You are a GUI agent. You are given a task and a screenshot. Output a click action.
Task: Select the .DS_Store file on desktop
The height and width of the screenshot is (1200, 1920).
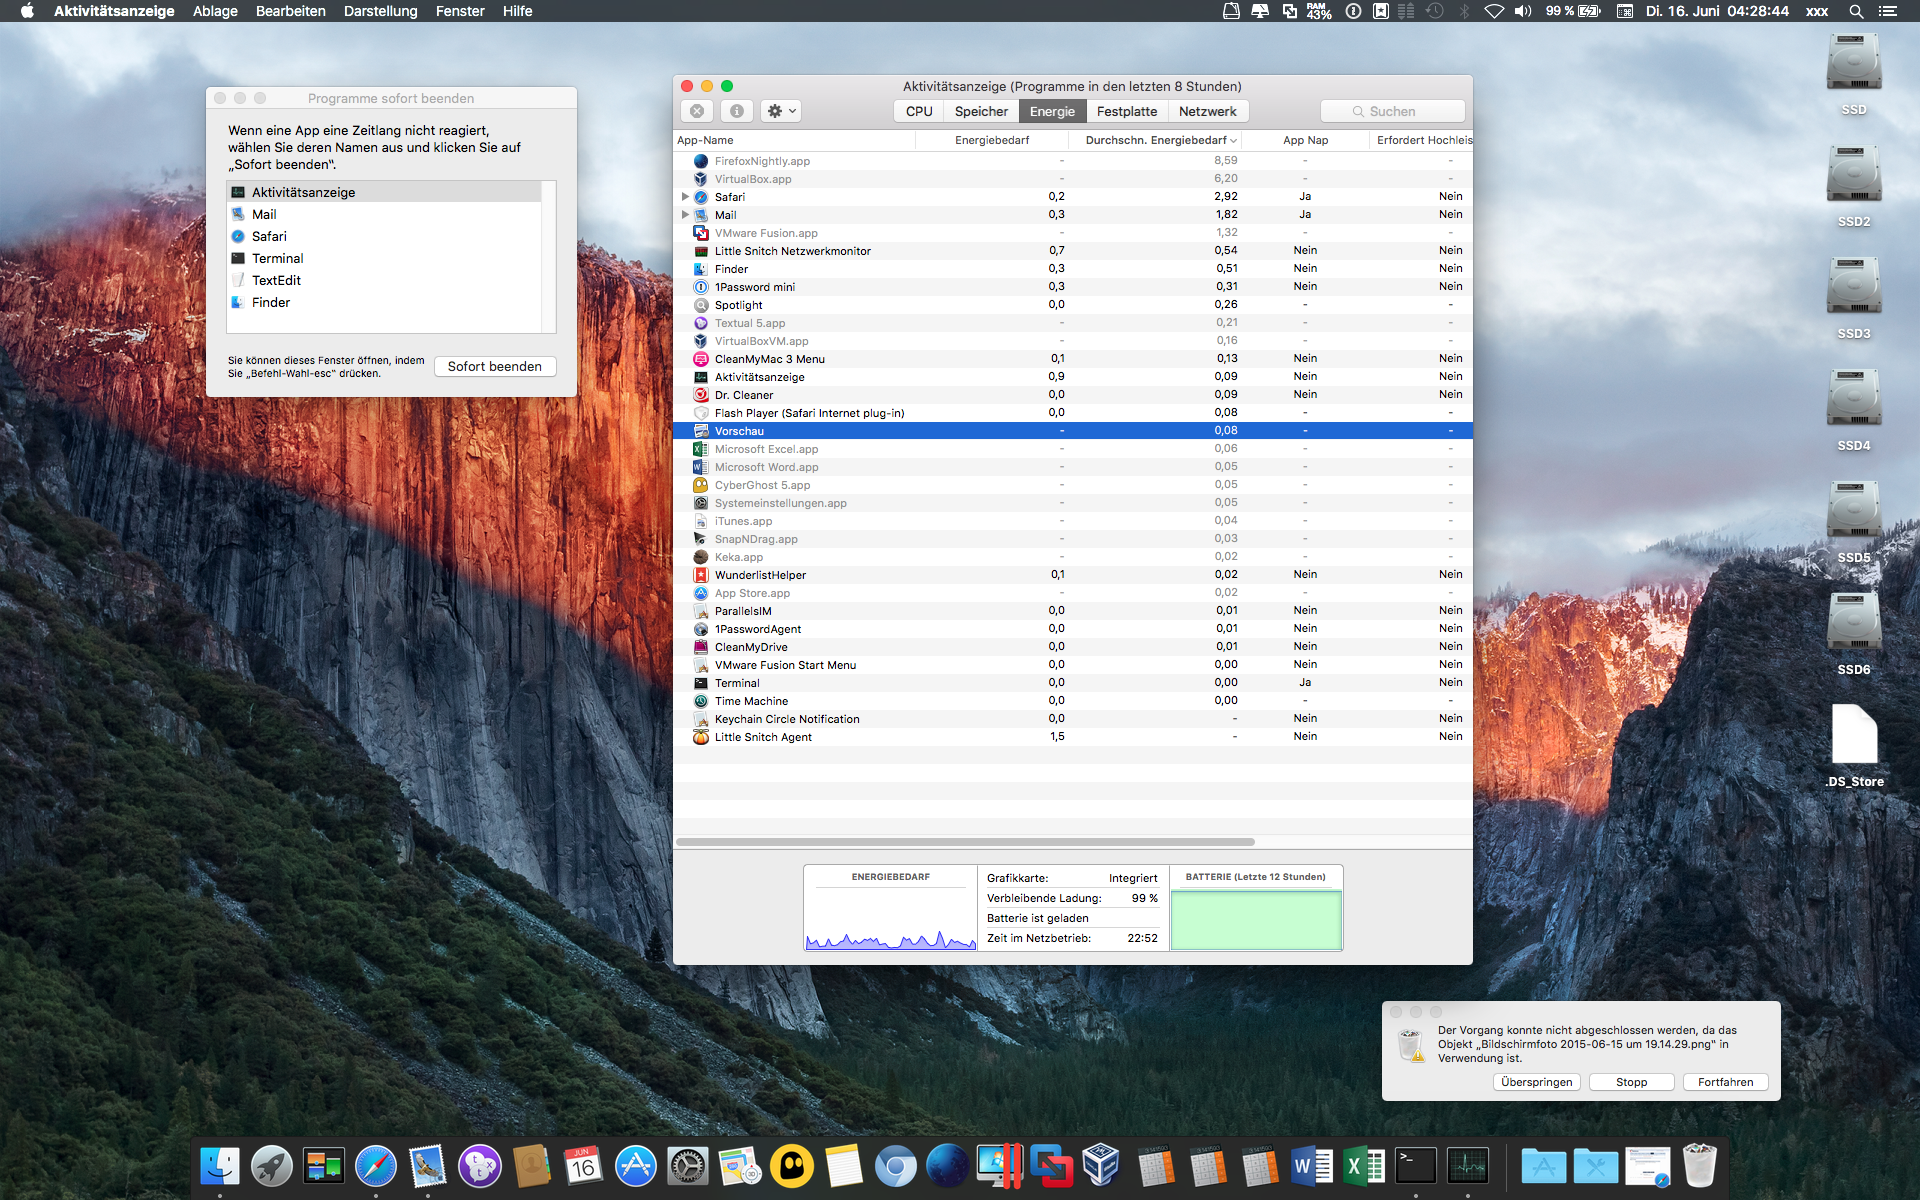[x=1854, y=746]
